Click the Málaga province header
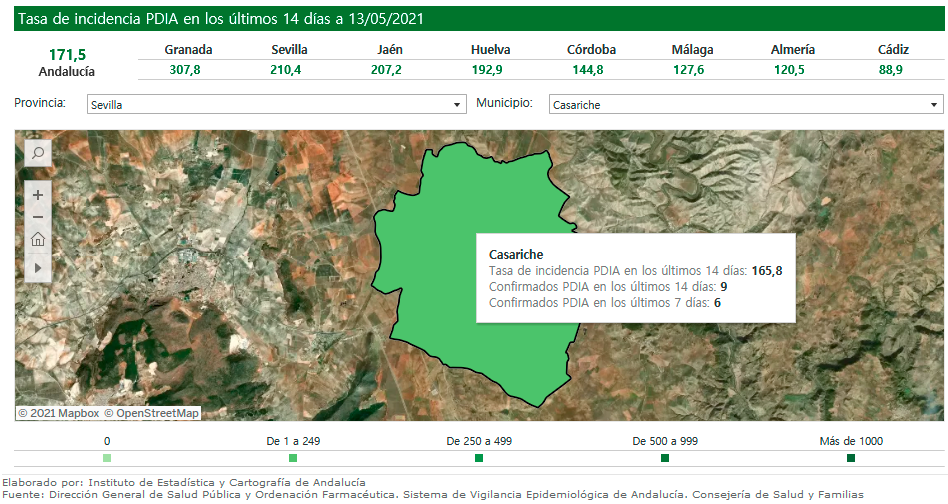This screenshot has width=948, height=504. [x=692, y=50]
